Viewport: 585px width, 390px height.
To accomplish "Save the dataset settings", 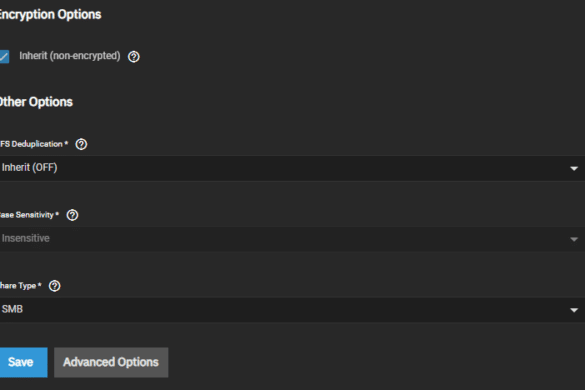I will pyautogui.click(x=23, y=362).
